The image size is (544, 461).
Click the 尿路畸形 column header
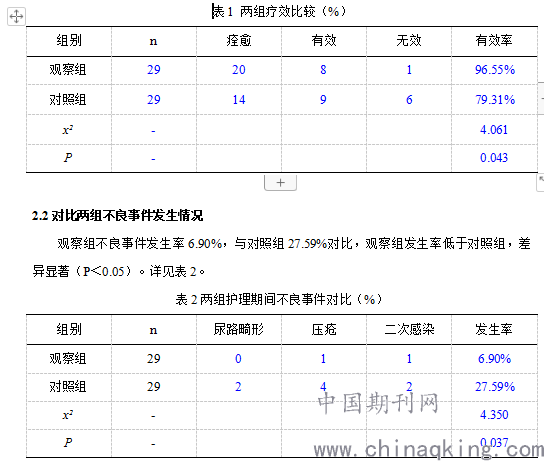pyautogui.click(x=239, y=329)
